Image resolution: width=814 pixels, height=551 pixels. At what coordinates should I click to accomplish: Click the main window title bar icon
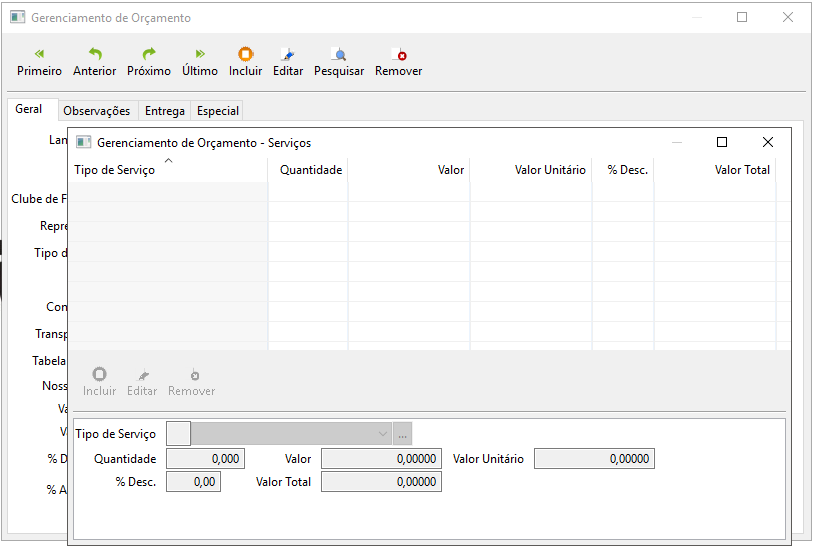tap(18, 17)
